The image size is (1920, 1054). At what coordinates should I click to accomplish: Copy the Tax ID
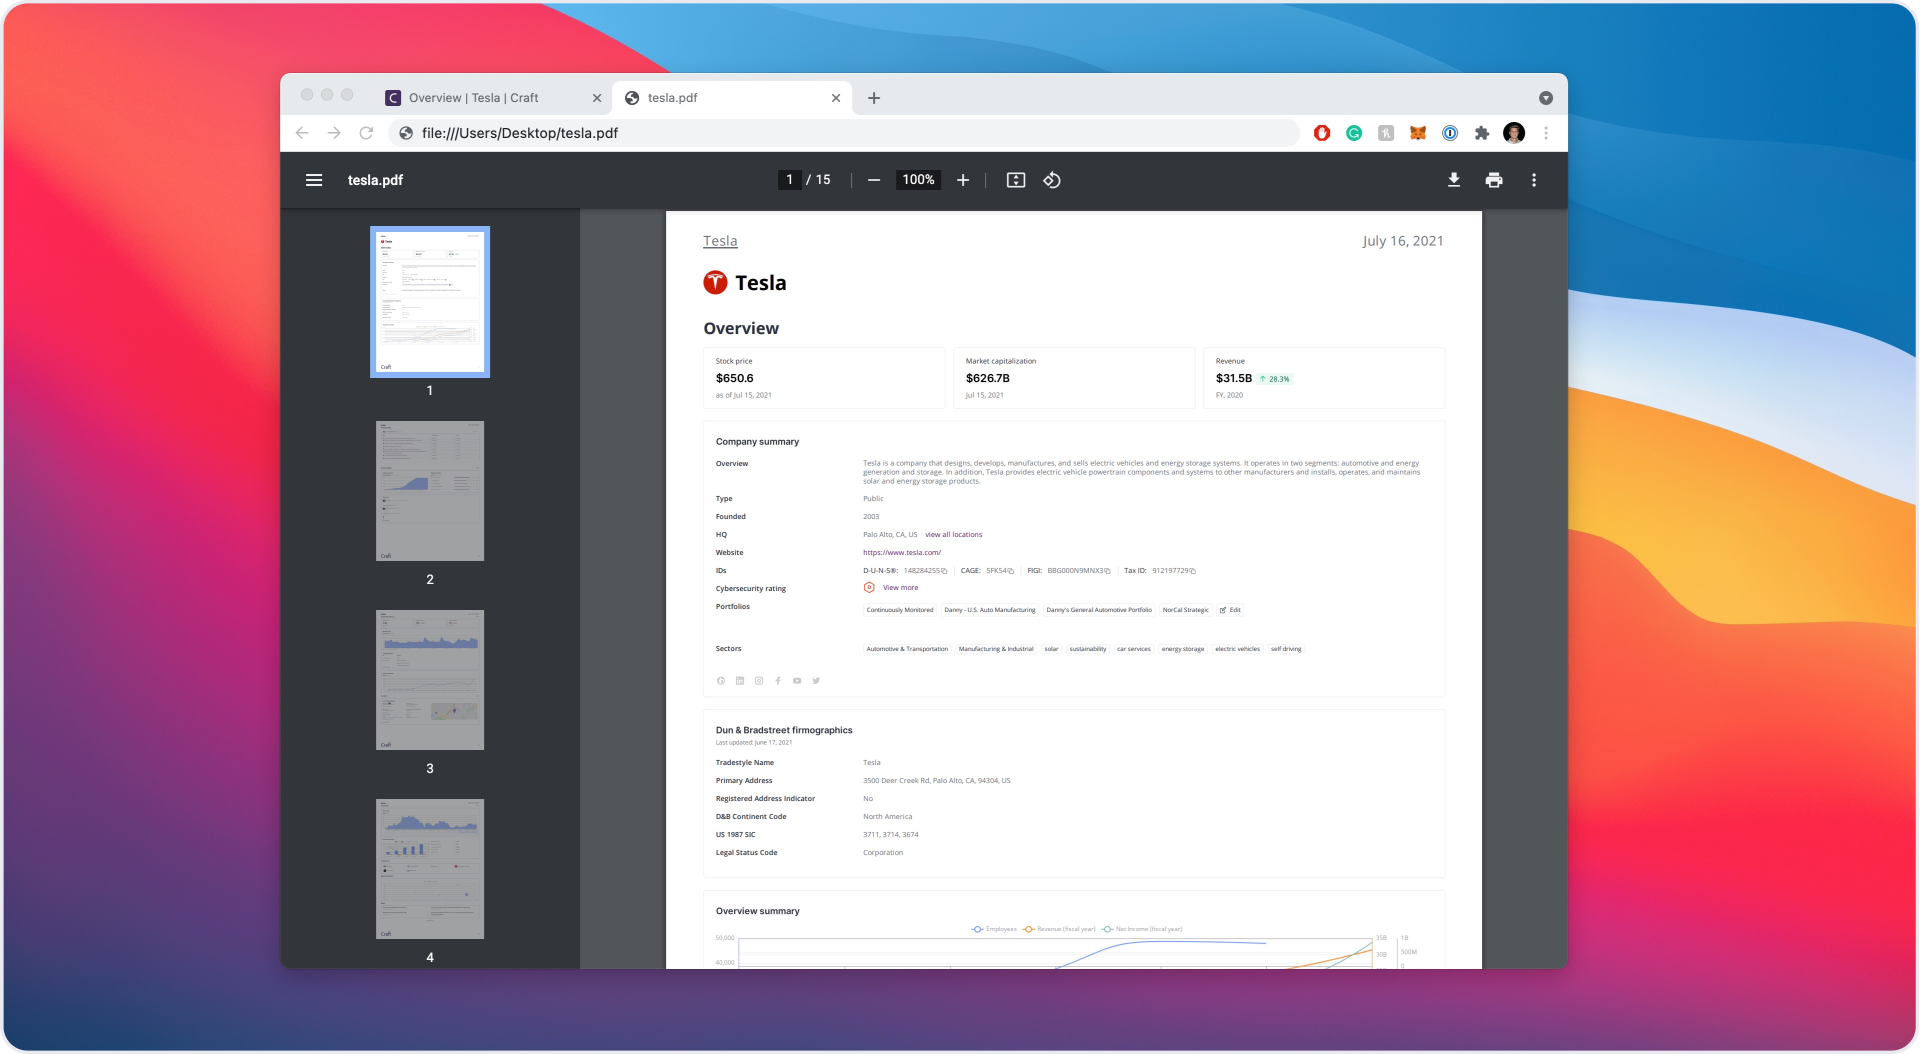(x=1193, y=571)
